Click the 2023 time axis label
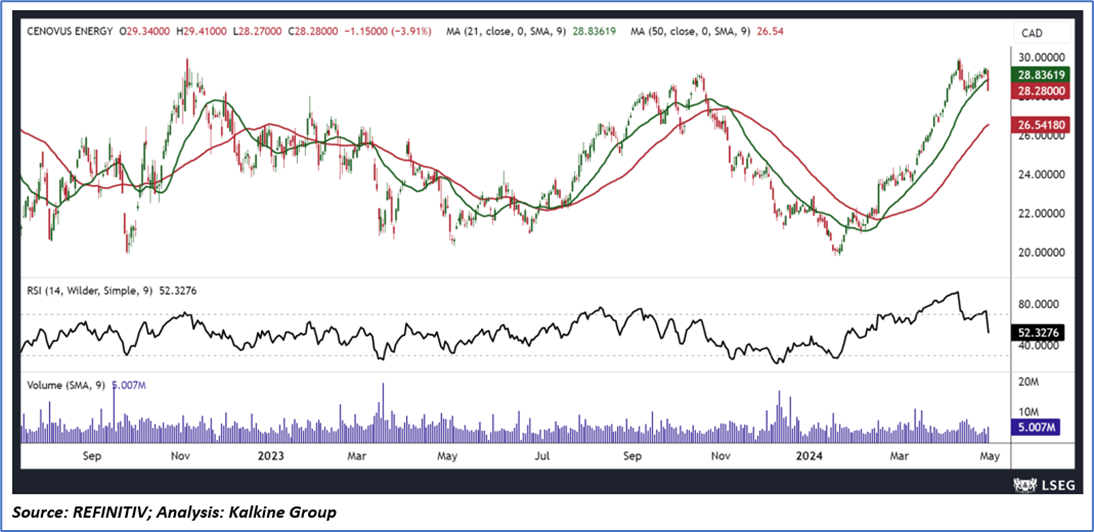 click(270, 456)
